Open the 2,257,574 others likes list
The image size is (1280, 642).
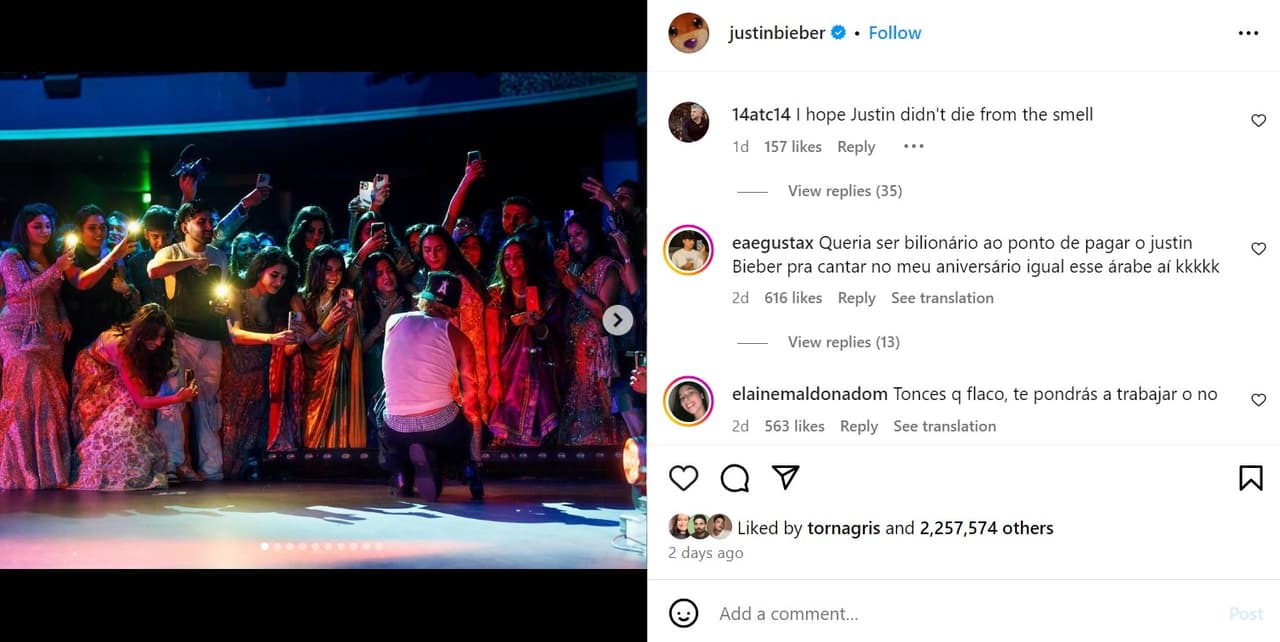click(x=986, y=528)
